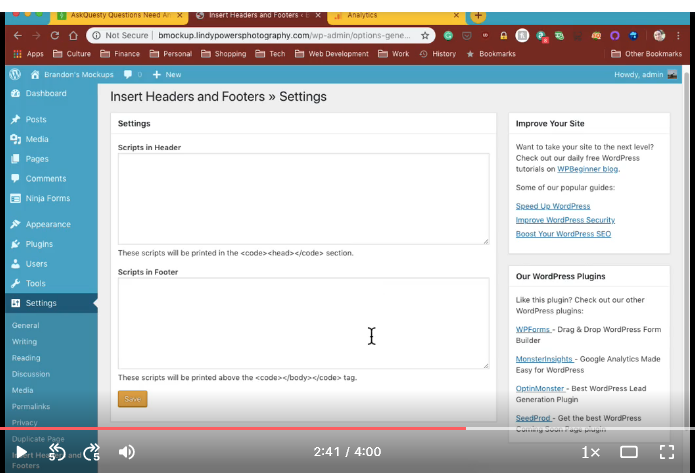Go to browser home icon
Viewport: 695px width, 473px height.
[x=73, y=35]
